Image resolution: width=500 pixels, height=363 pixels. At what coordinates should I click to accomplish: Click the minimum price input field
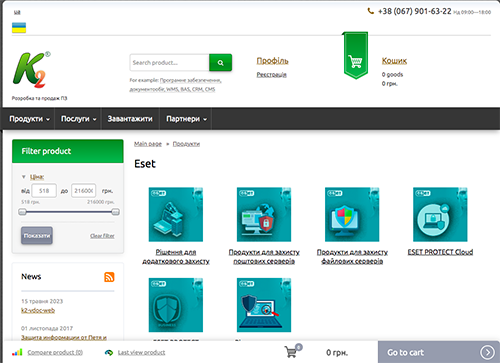pyautogui.click(x=44, y=191)
